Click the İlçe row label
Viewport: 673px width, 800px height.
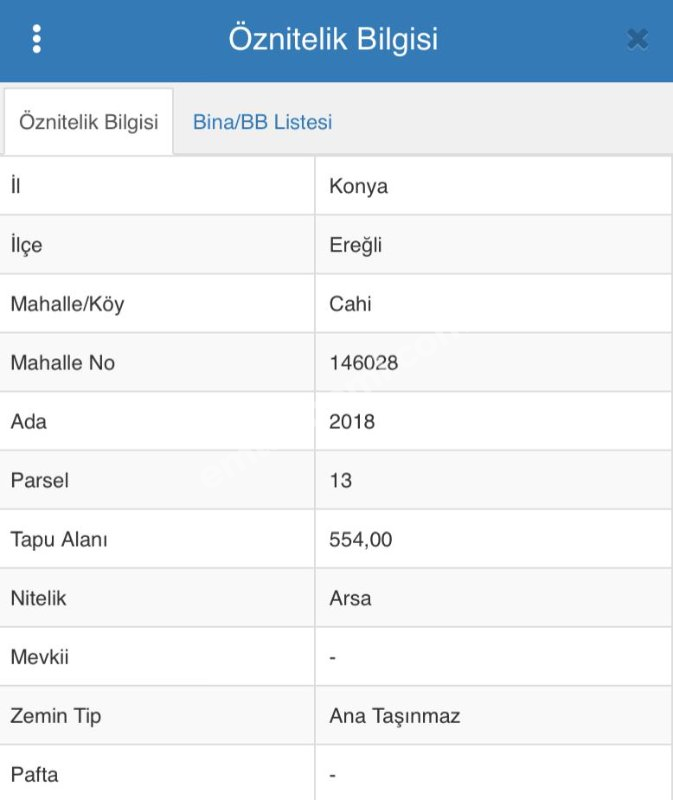pyautogui.click(x=27, y=245)
